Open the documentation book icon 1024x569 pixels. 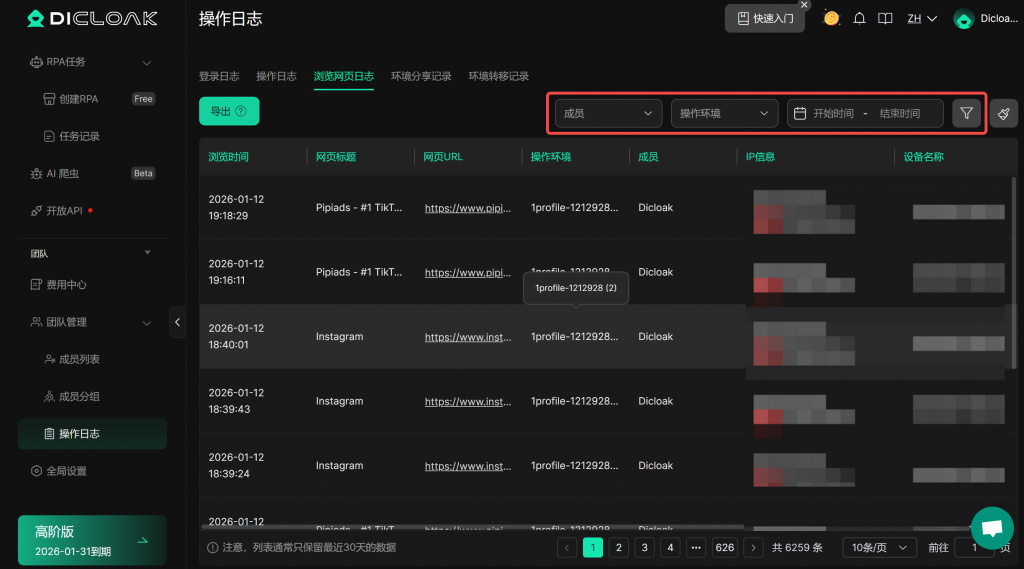coord(885,18)
